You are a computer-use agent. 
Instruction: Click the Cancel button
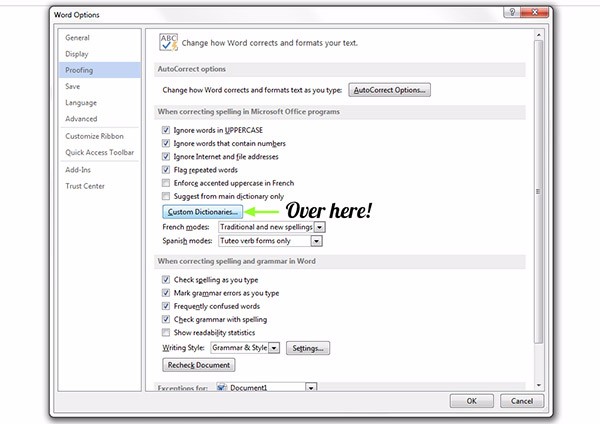(522, 401)
